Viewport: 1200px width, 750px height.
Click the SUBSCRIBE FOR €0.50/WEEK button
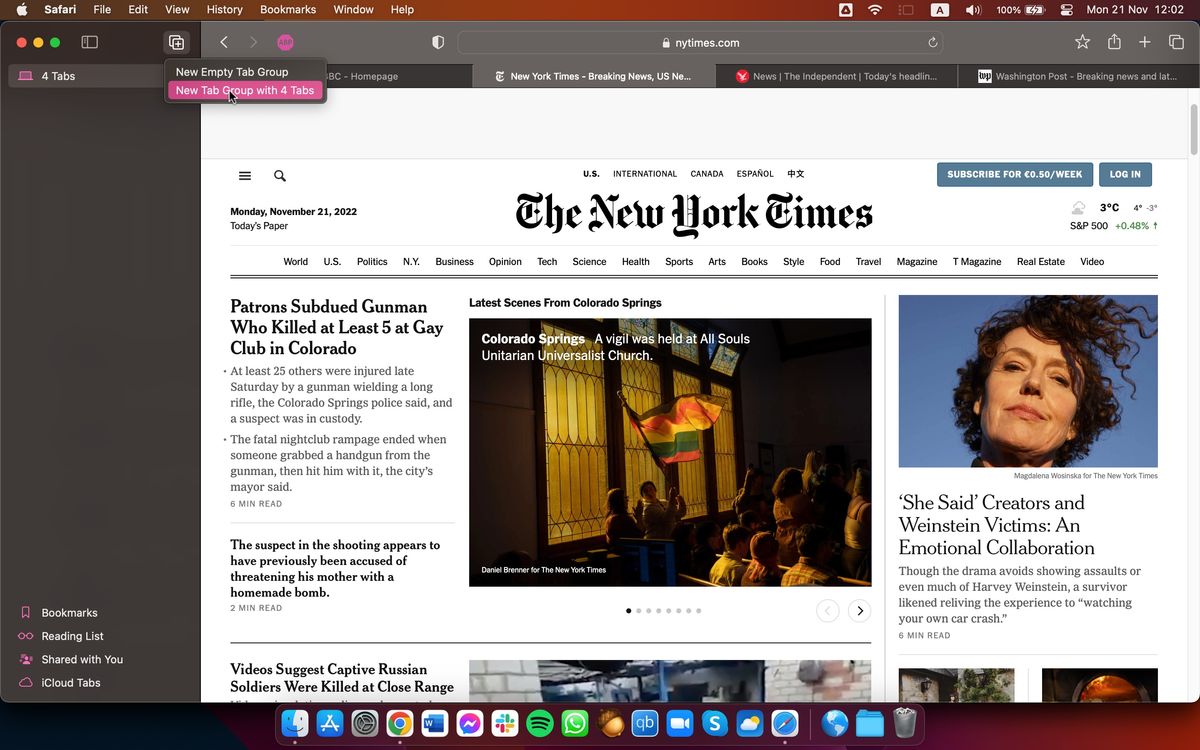point(1014,174)
